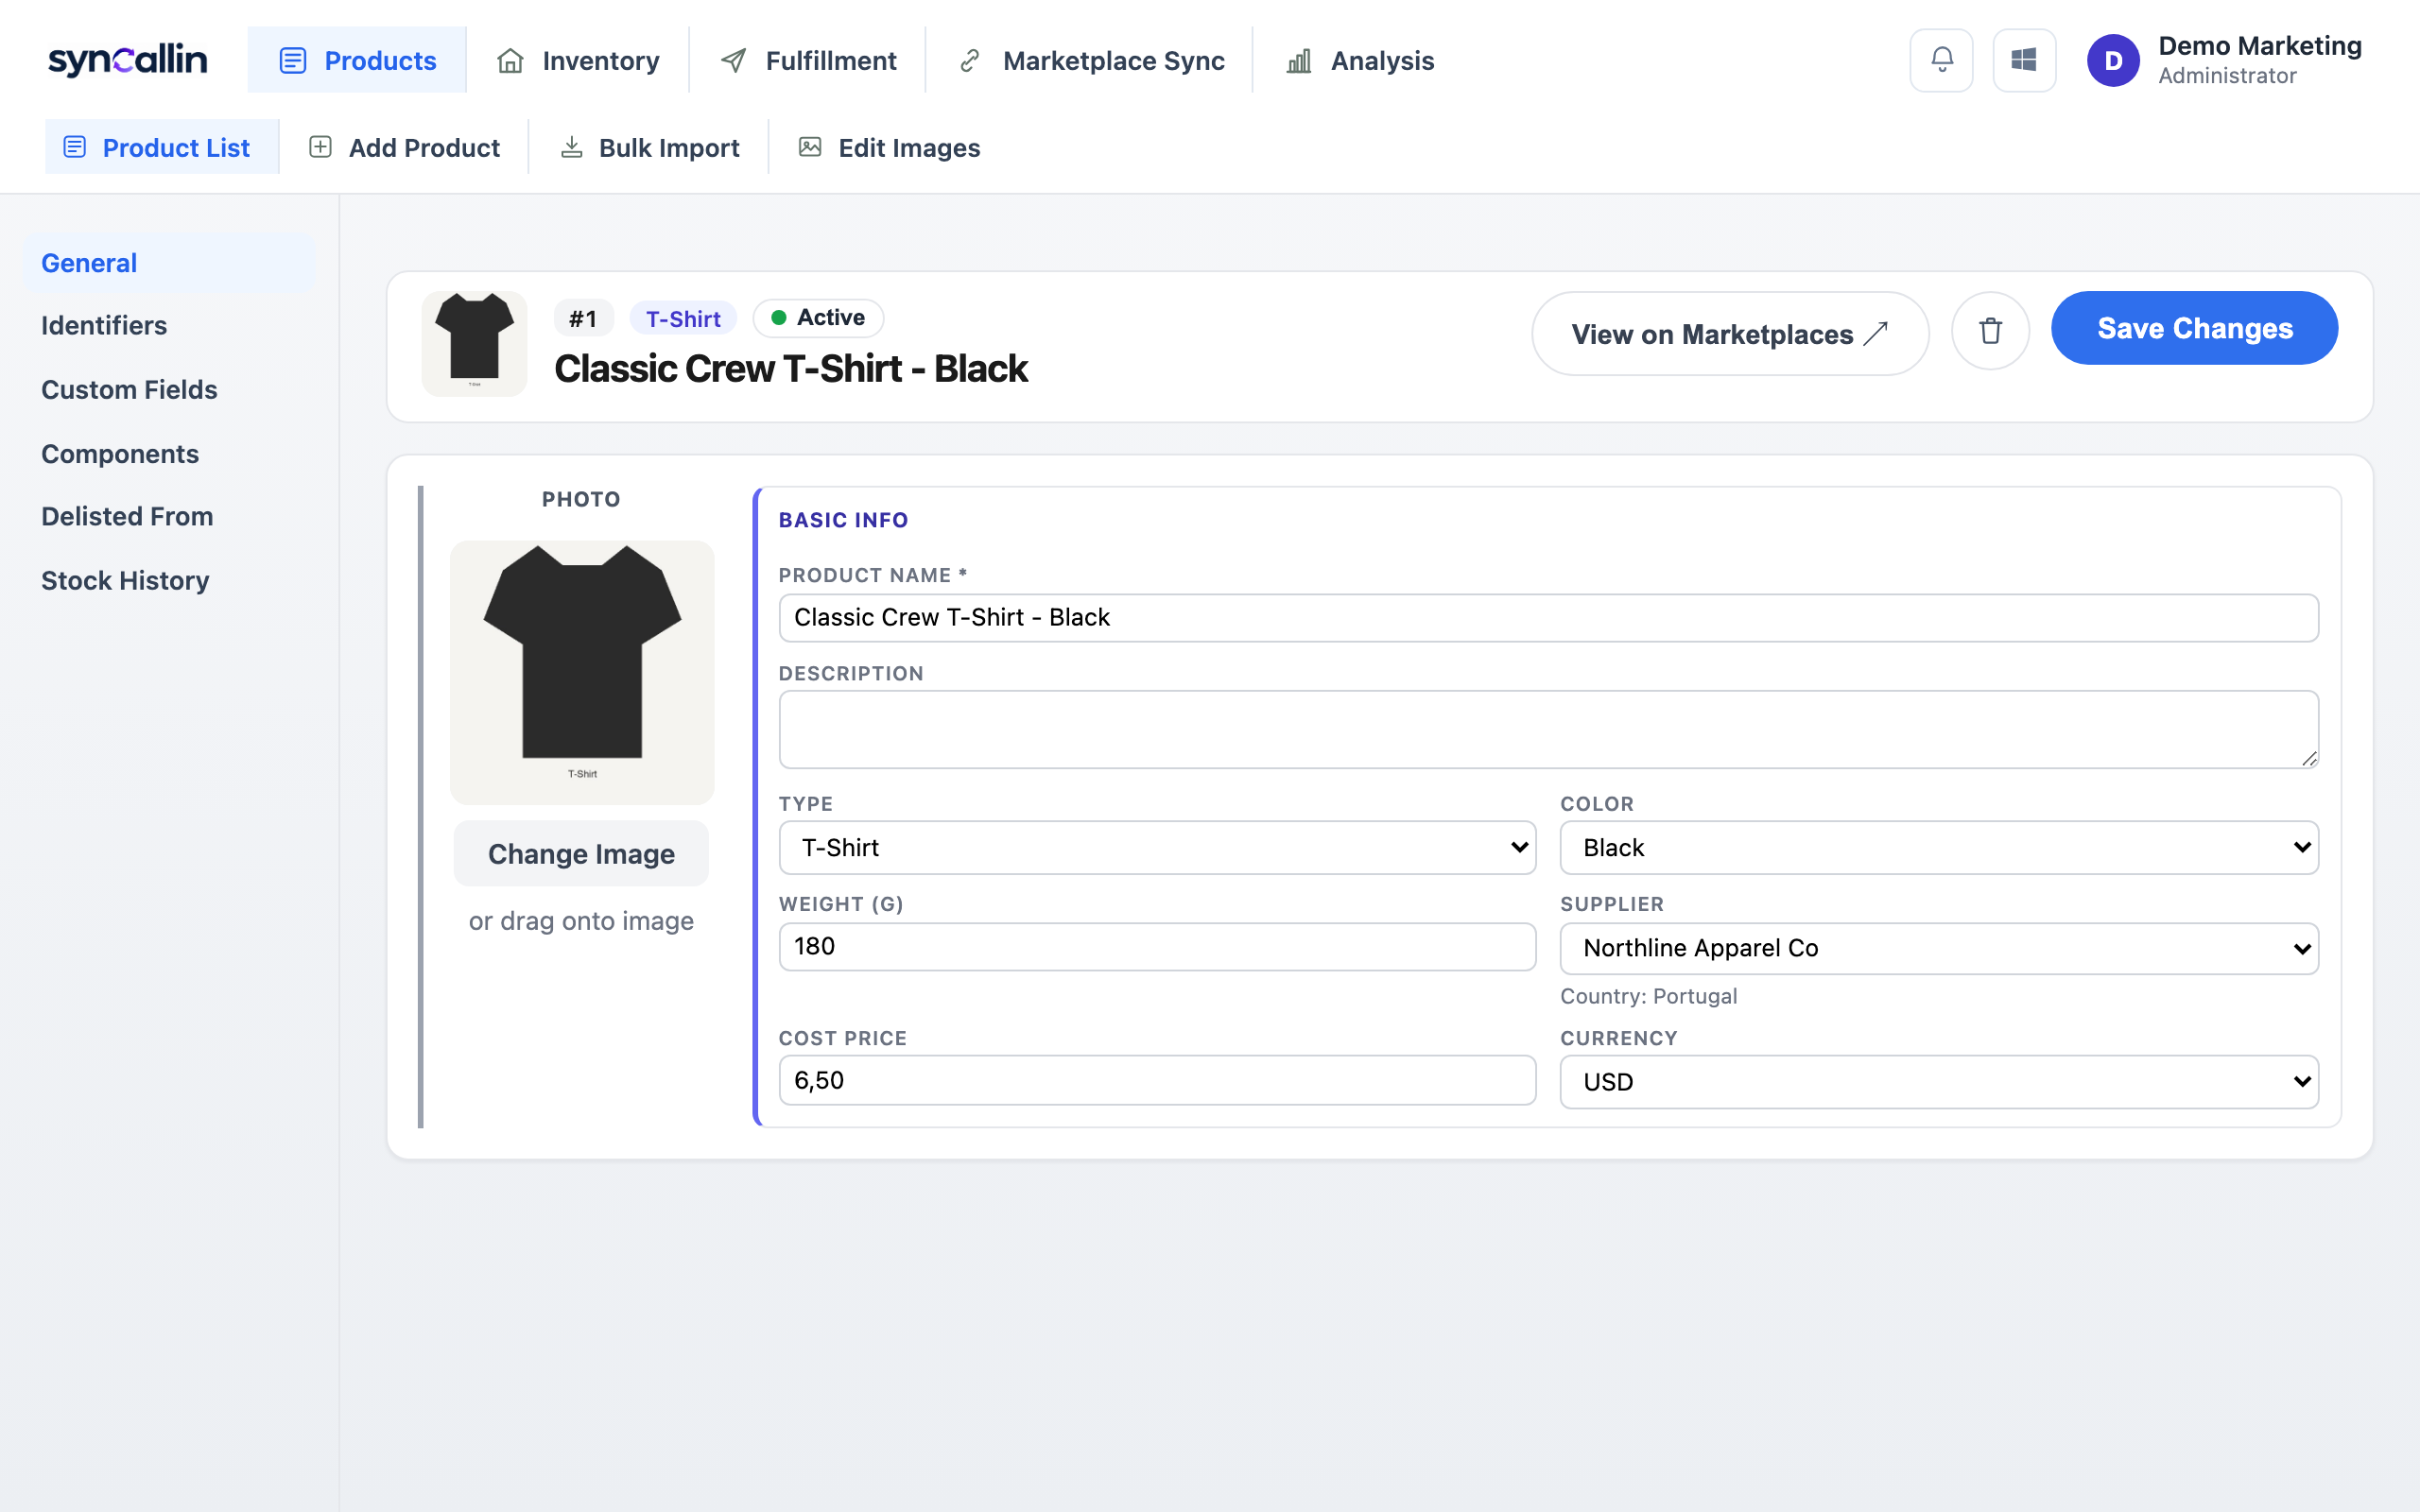Expand the Color dropdown showing Black

[x=1939, y=848]
